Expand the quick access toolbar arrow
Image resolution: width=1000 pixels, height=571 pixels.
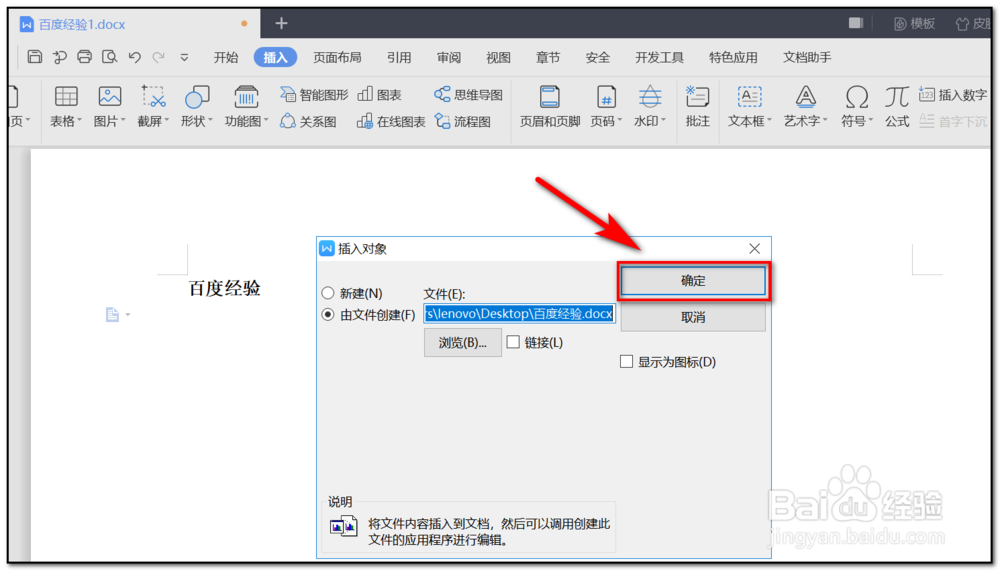[184, 57]
